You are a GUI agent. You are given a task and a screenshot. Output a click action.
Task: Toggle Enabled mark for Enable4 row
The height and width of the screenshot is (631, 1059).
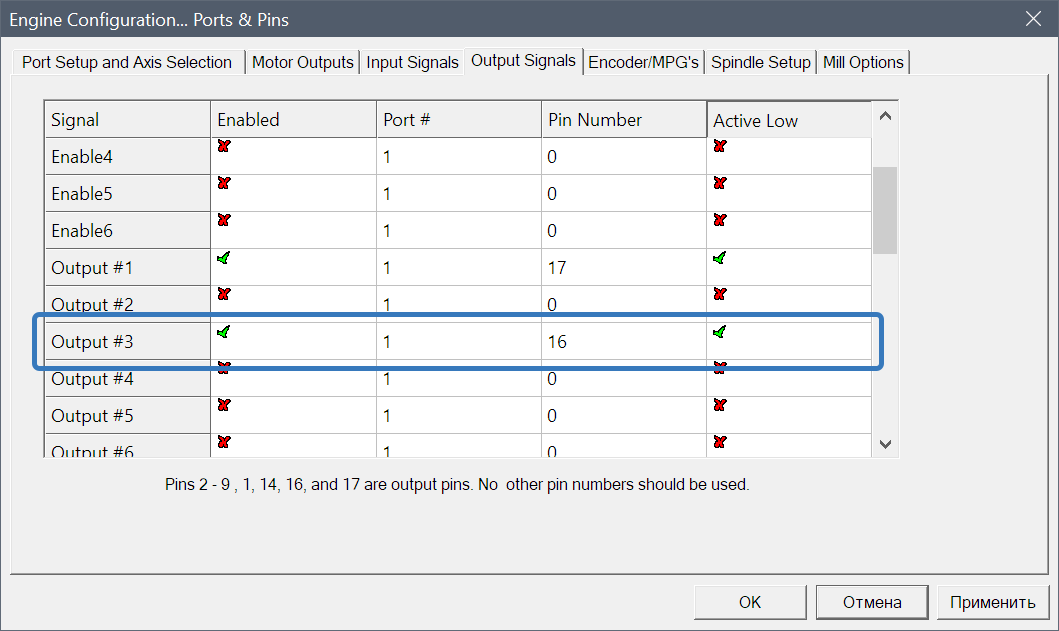224,146
